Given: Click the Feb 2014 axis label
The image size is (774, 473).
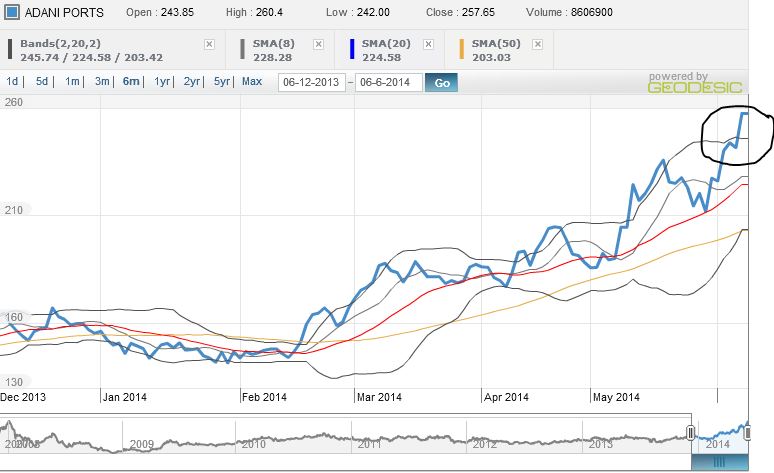Looking at the screenshot, I should [264, 397].
